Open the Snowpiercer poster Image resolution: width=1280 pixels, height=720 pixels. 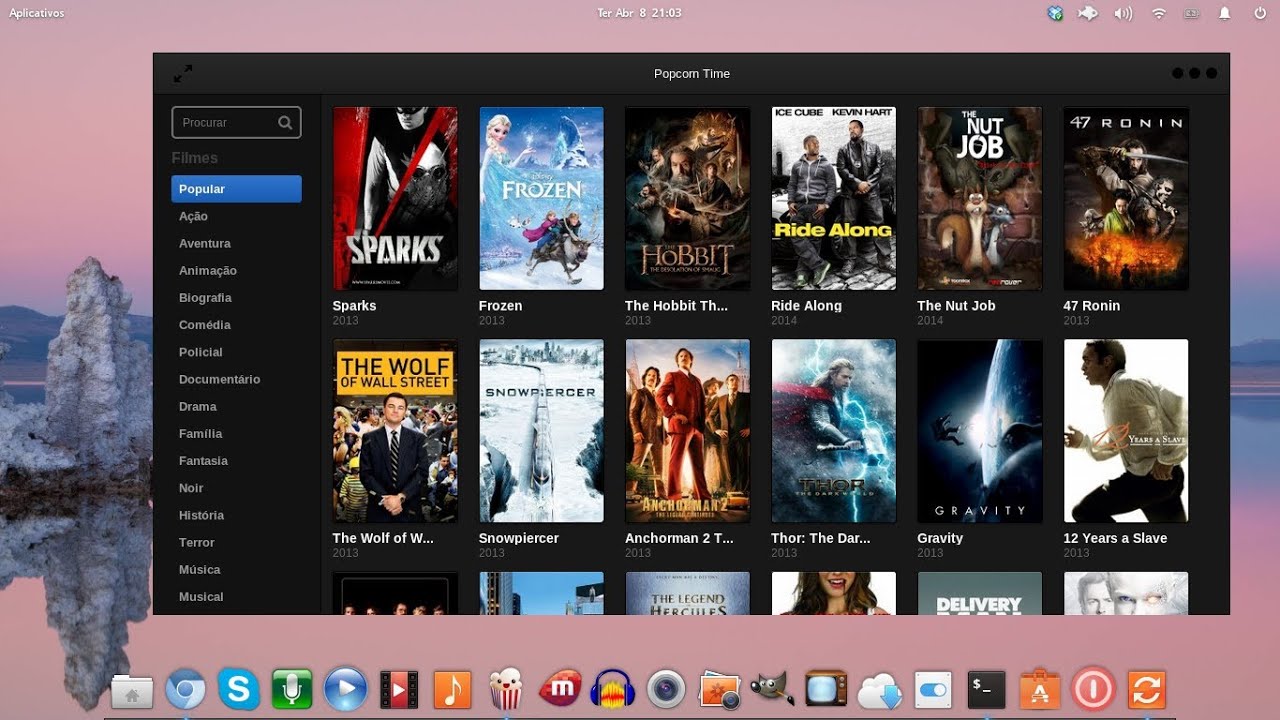click(541, 430)
